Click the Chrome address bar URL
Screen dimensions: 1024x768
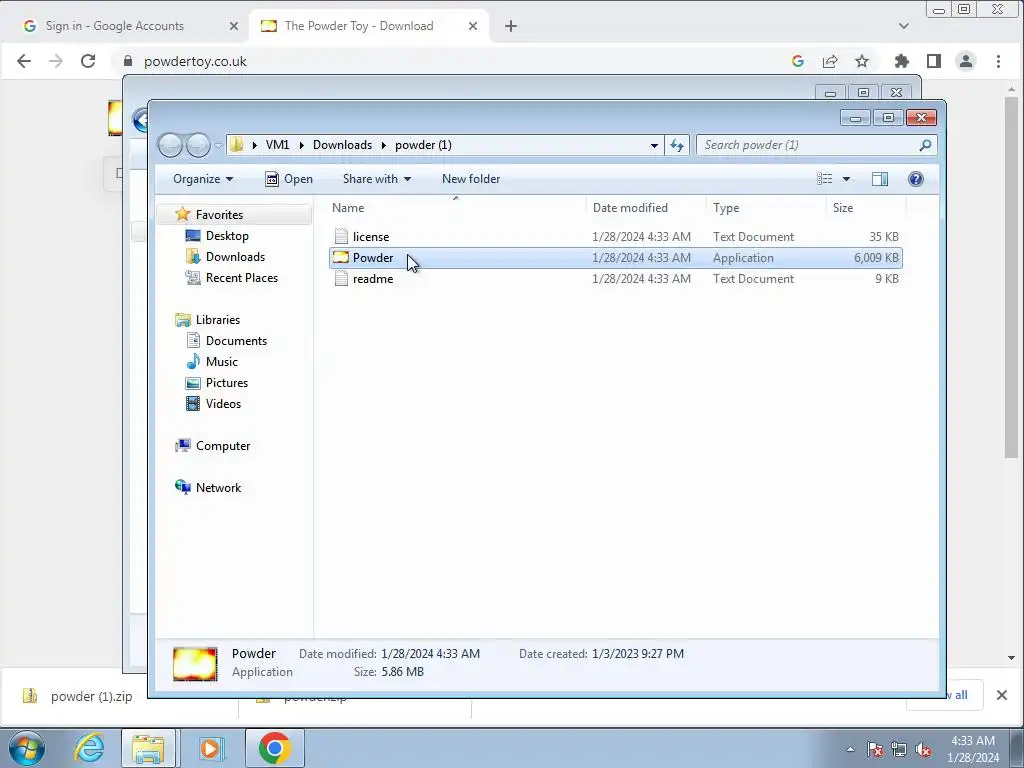click(x=195, y=61)
